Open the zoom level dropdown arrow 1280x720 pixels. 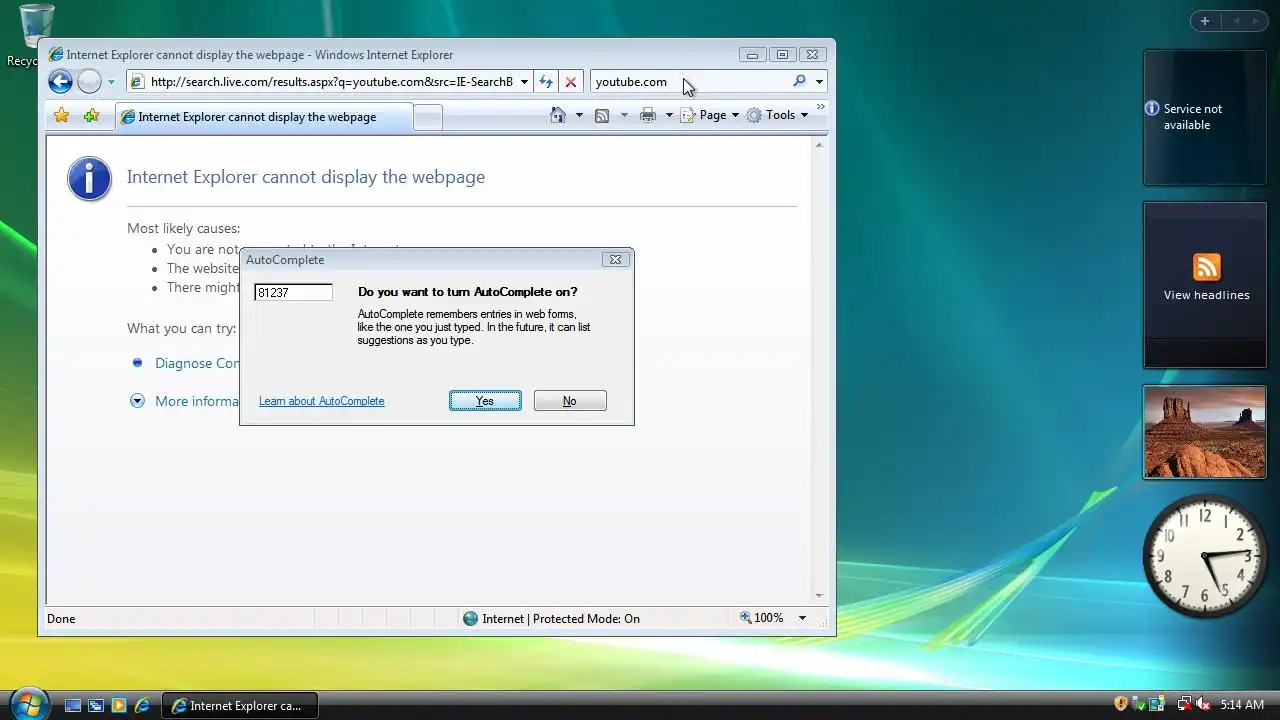click(802, 618)
